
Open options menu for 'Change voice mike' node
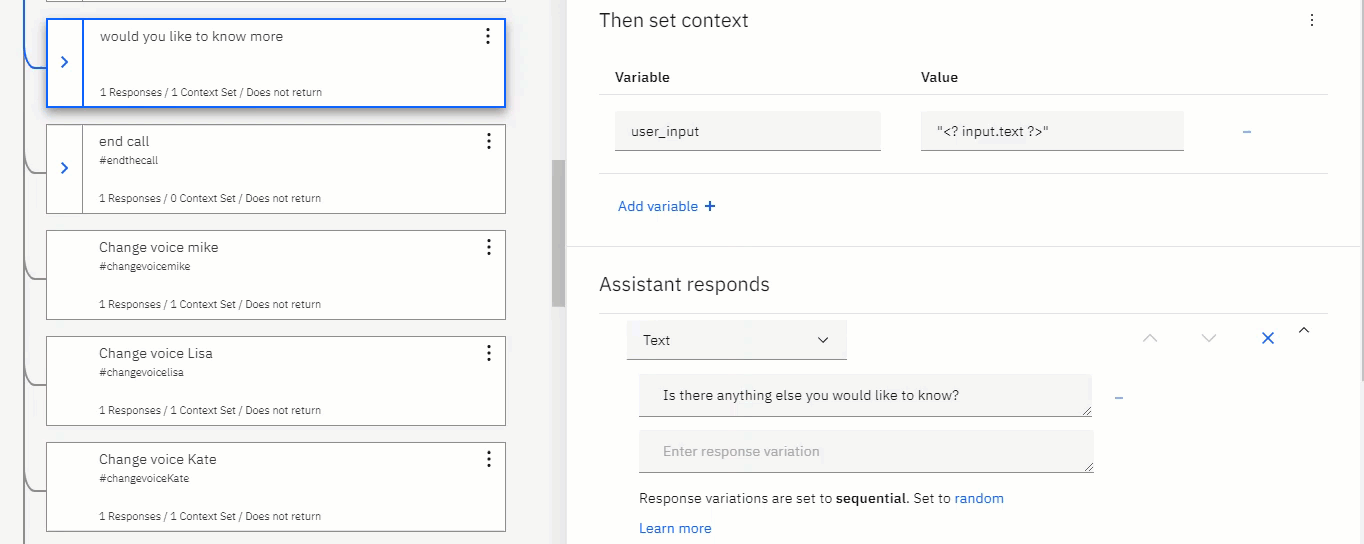pos(488,247)
